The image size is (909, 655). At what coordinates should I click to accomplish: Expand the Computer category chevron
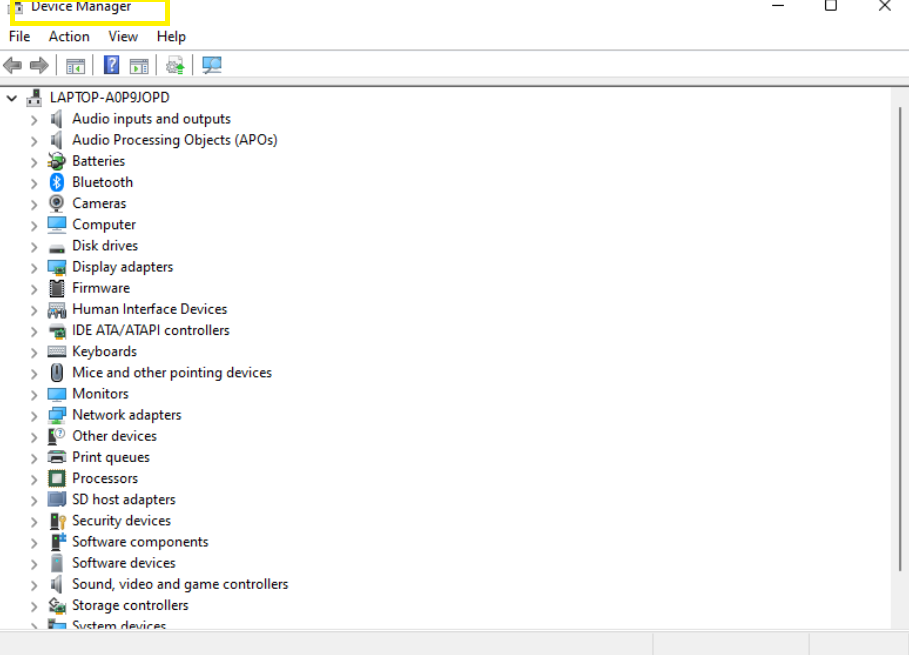pos(34,225)
